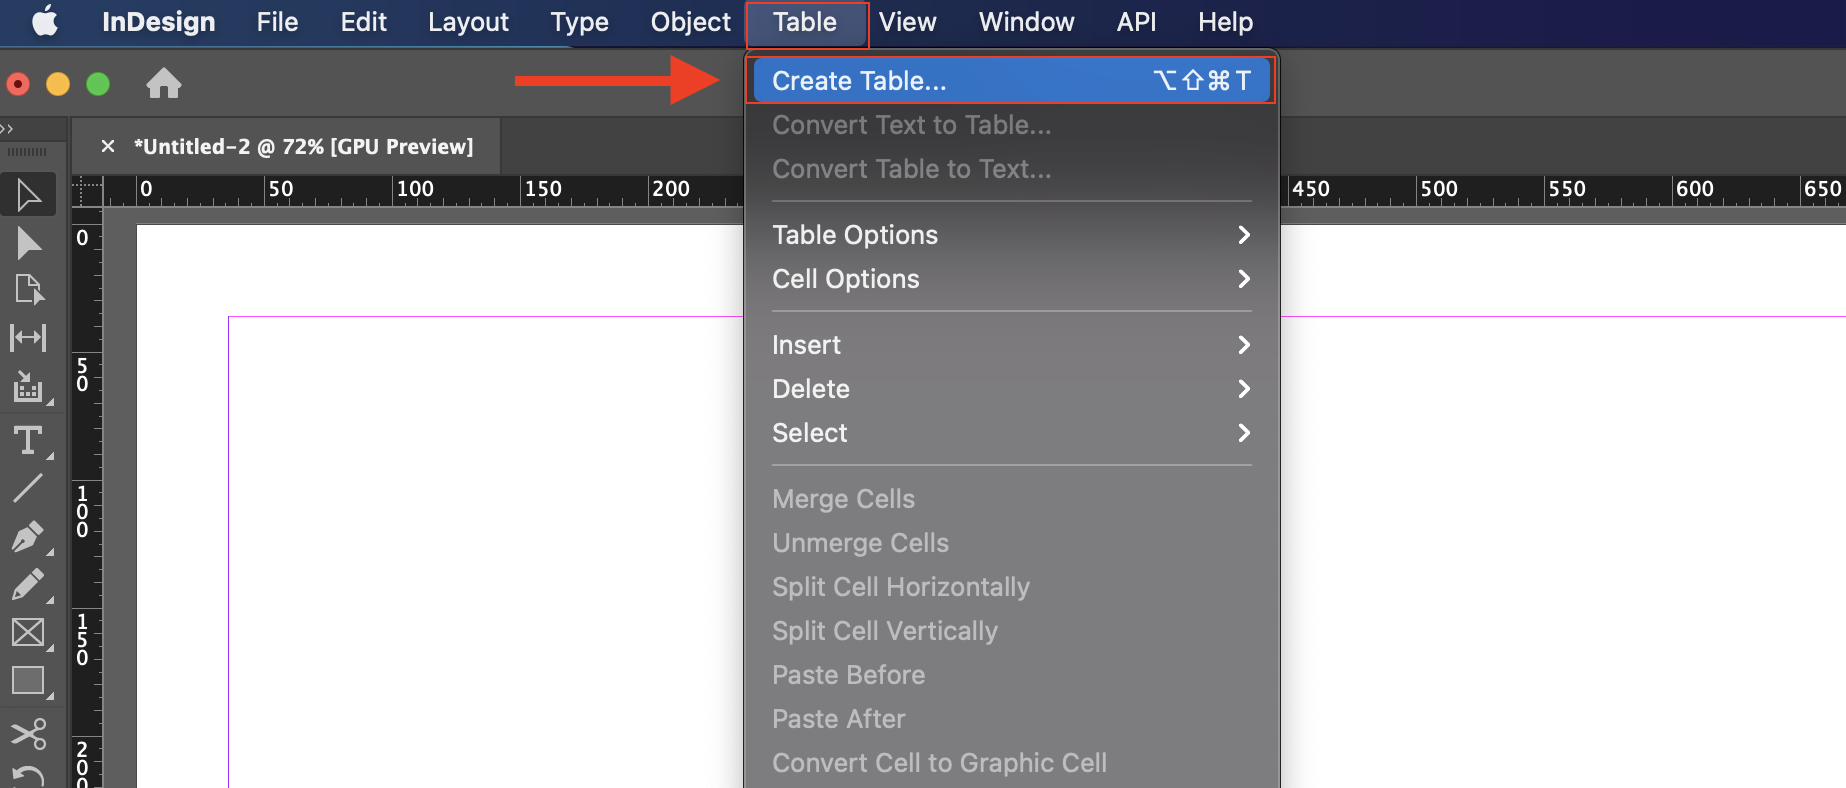This screenshot has height=788, width=1846.
Task: Select the Page tool
Action: pyautogui.click(x=29, y=290)
